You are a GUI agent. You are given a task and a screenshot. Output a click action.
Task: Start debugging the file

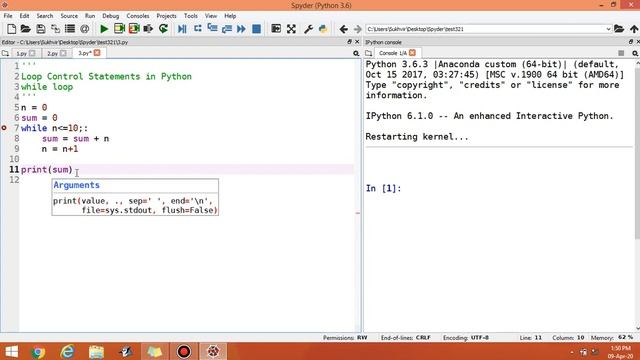[x=182, y=29]
